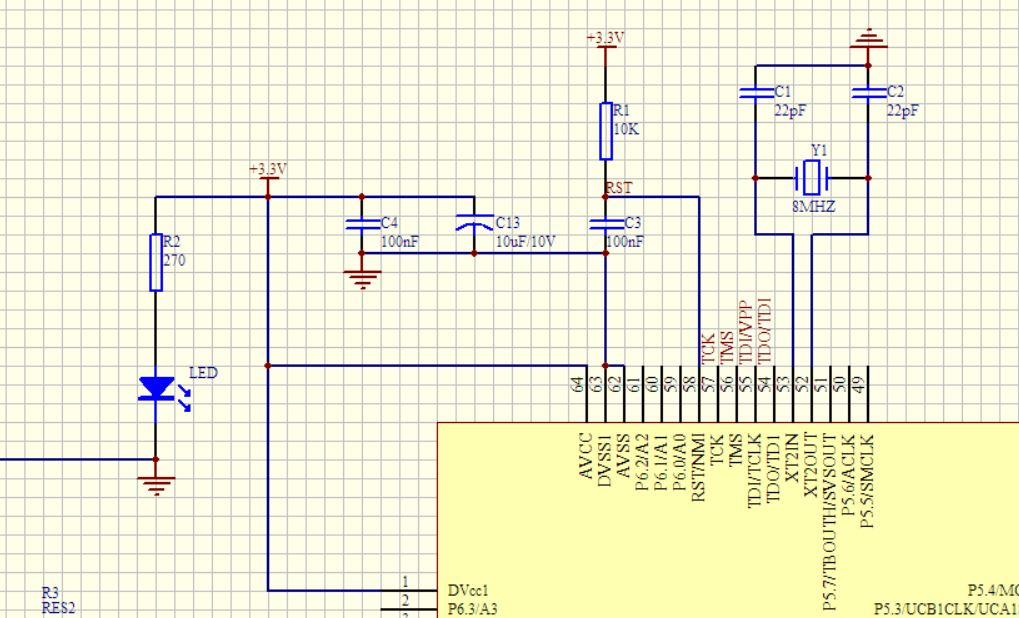Click the LED designator text

(x=203, y=373)
